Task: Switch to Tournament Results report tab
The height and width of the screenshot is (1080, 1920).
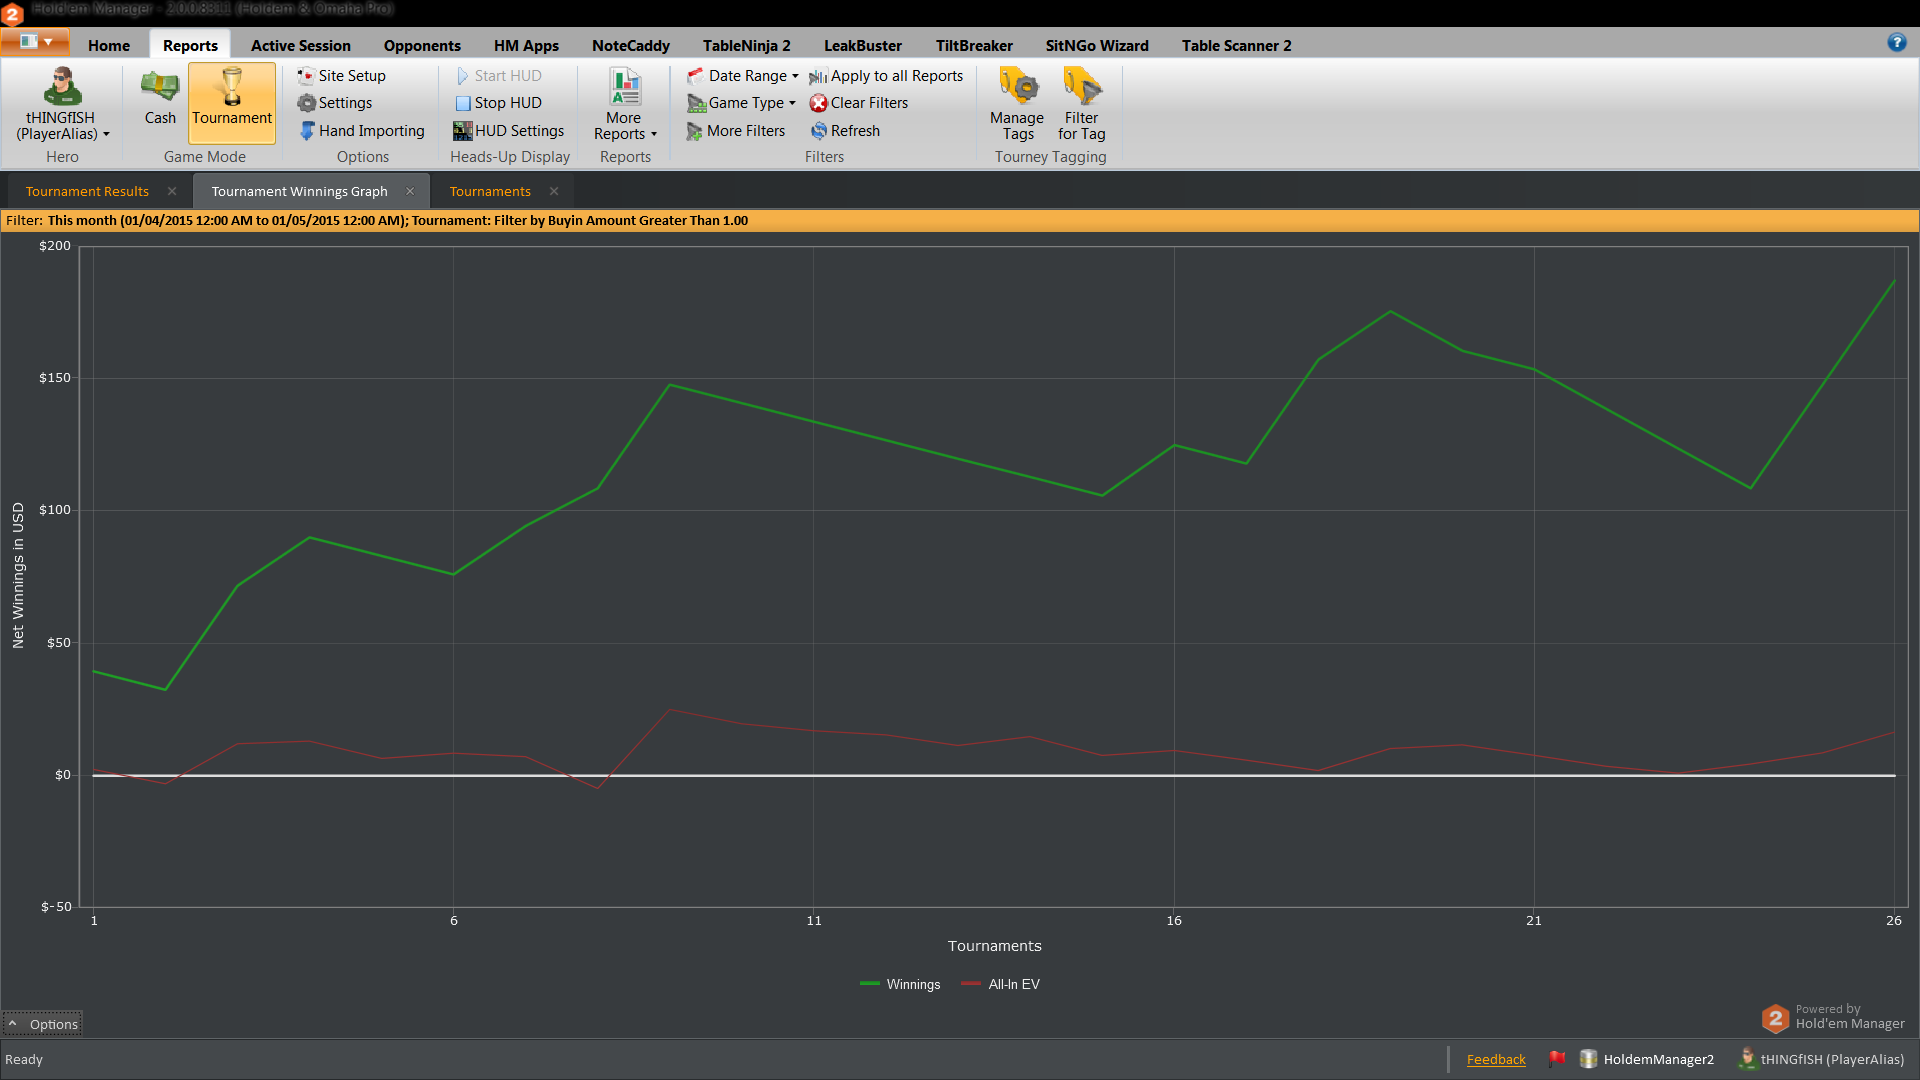Action: tap(88, 191)
